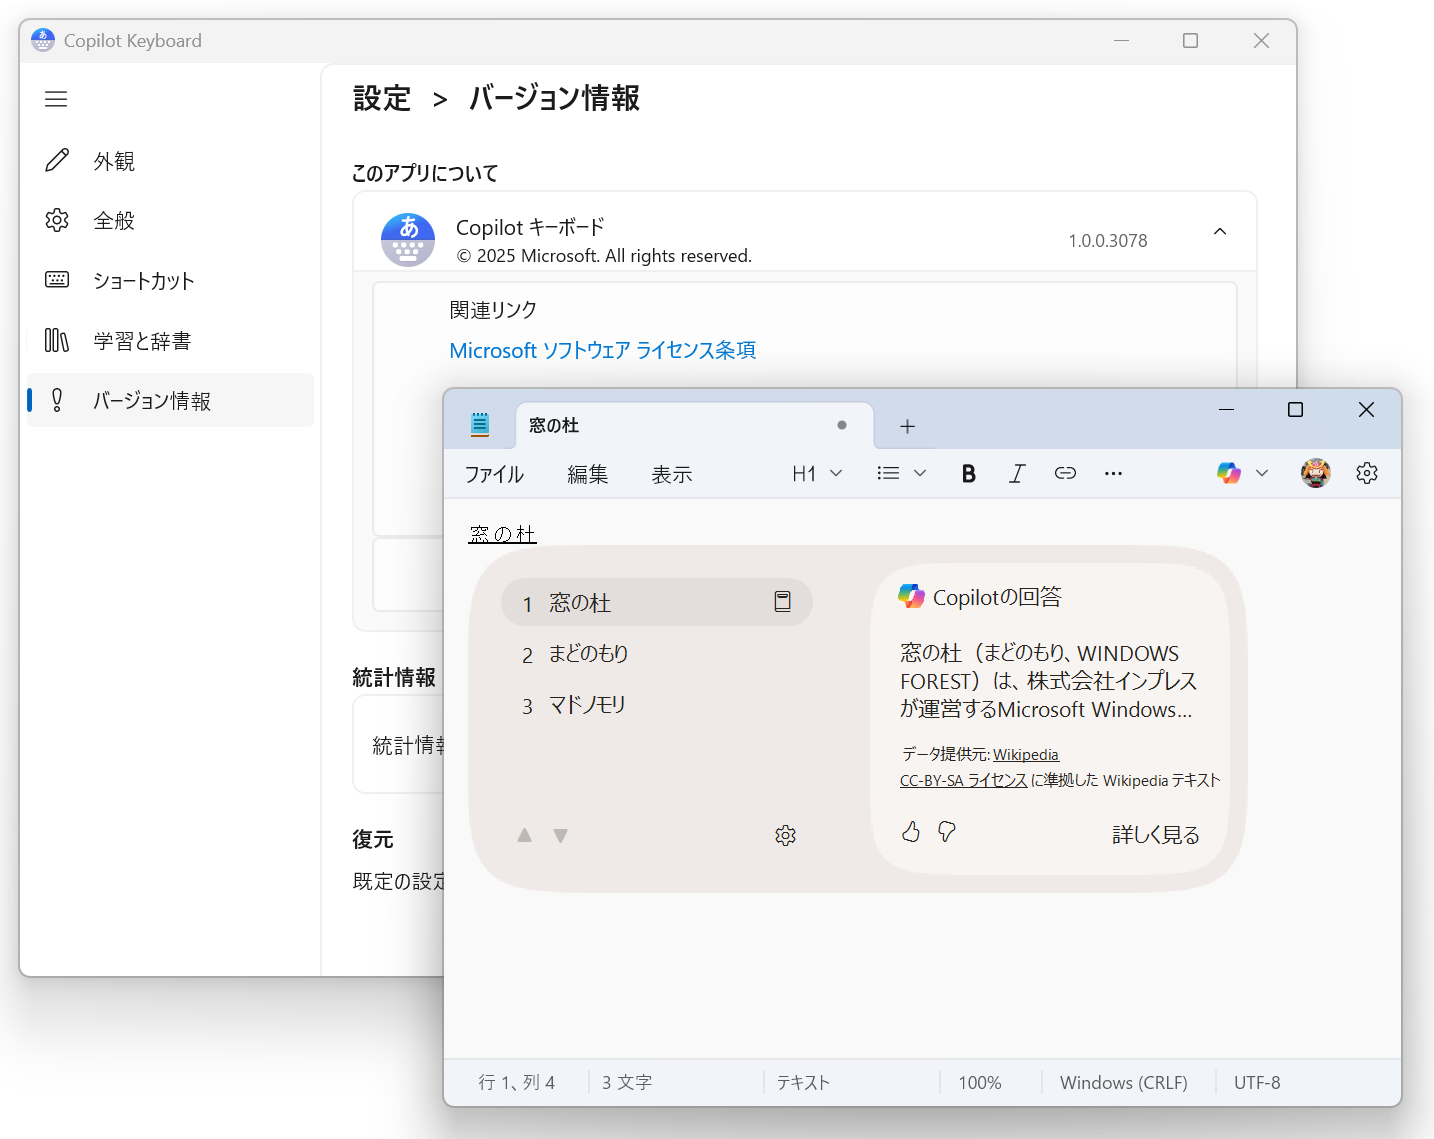Collapse the Copilot キーボード app info card

[x=1220, y=231]
